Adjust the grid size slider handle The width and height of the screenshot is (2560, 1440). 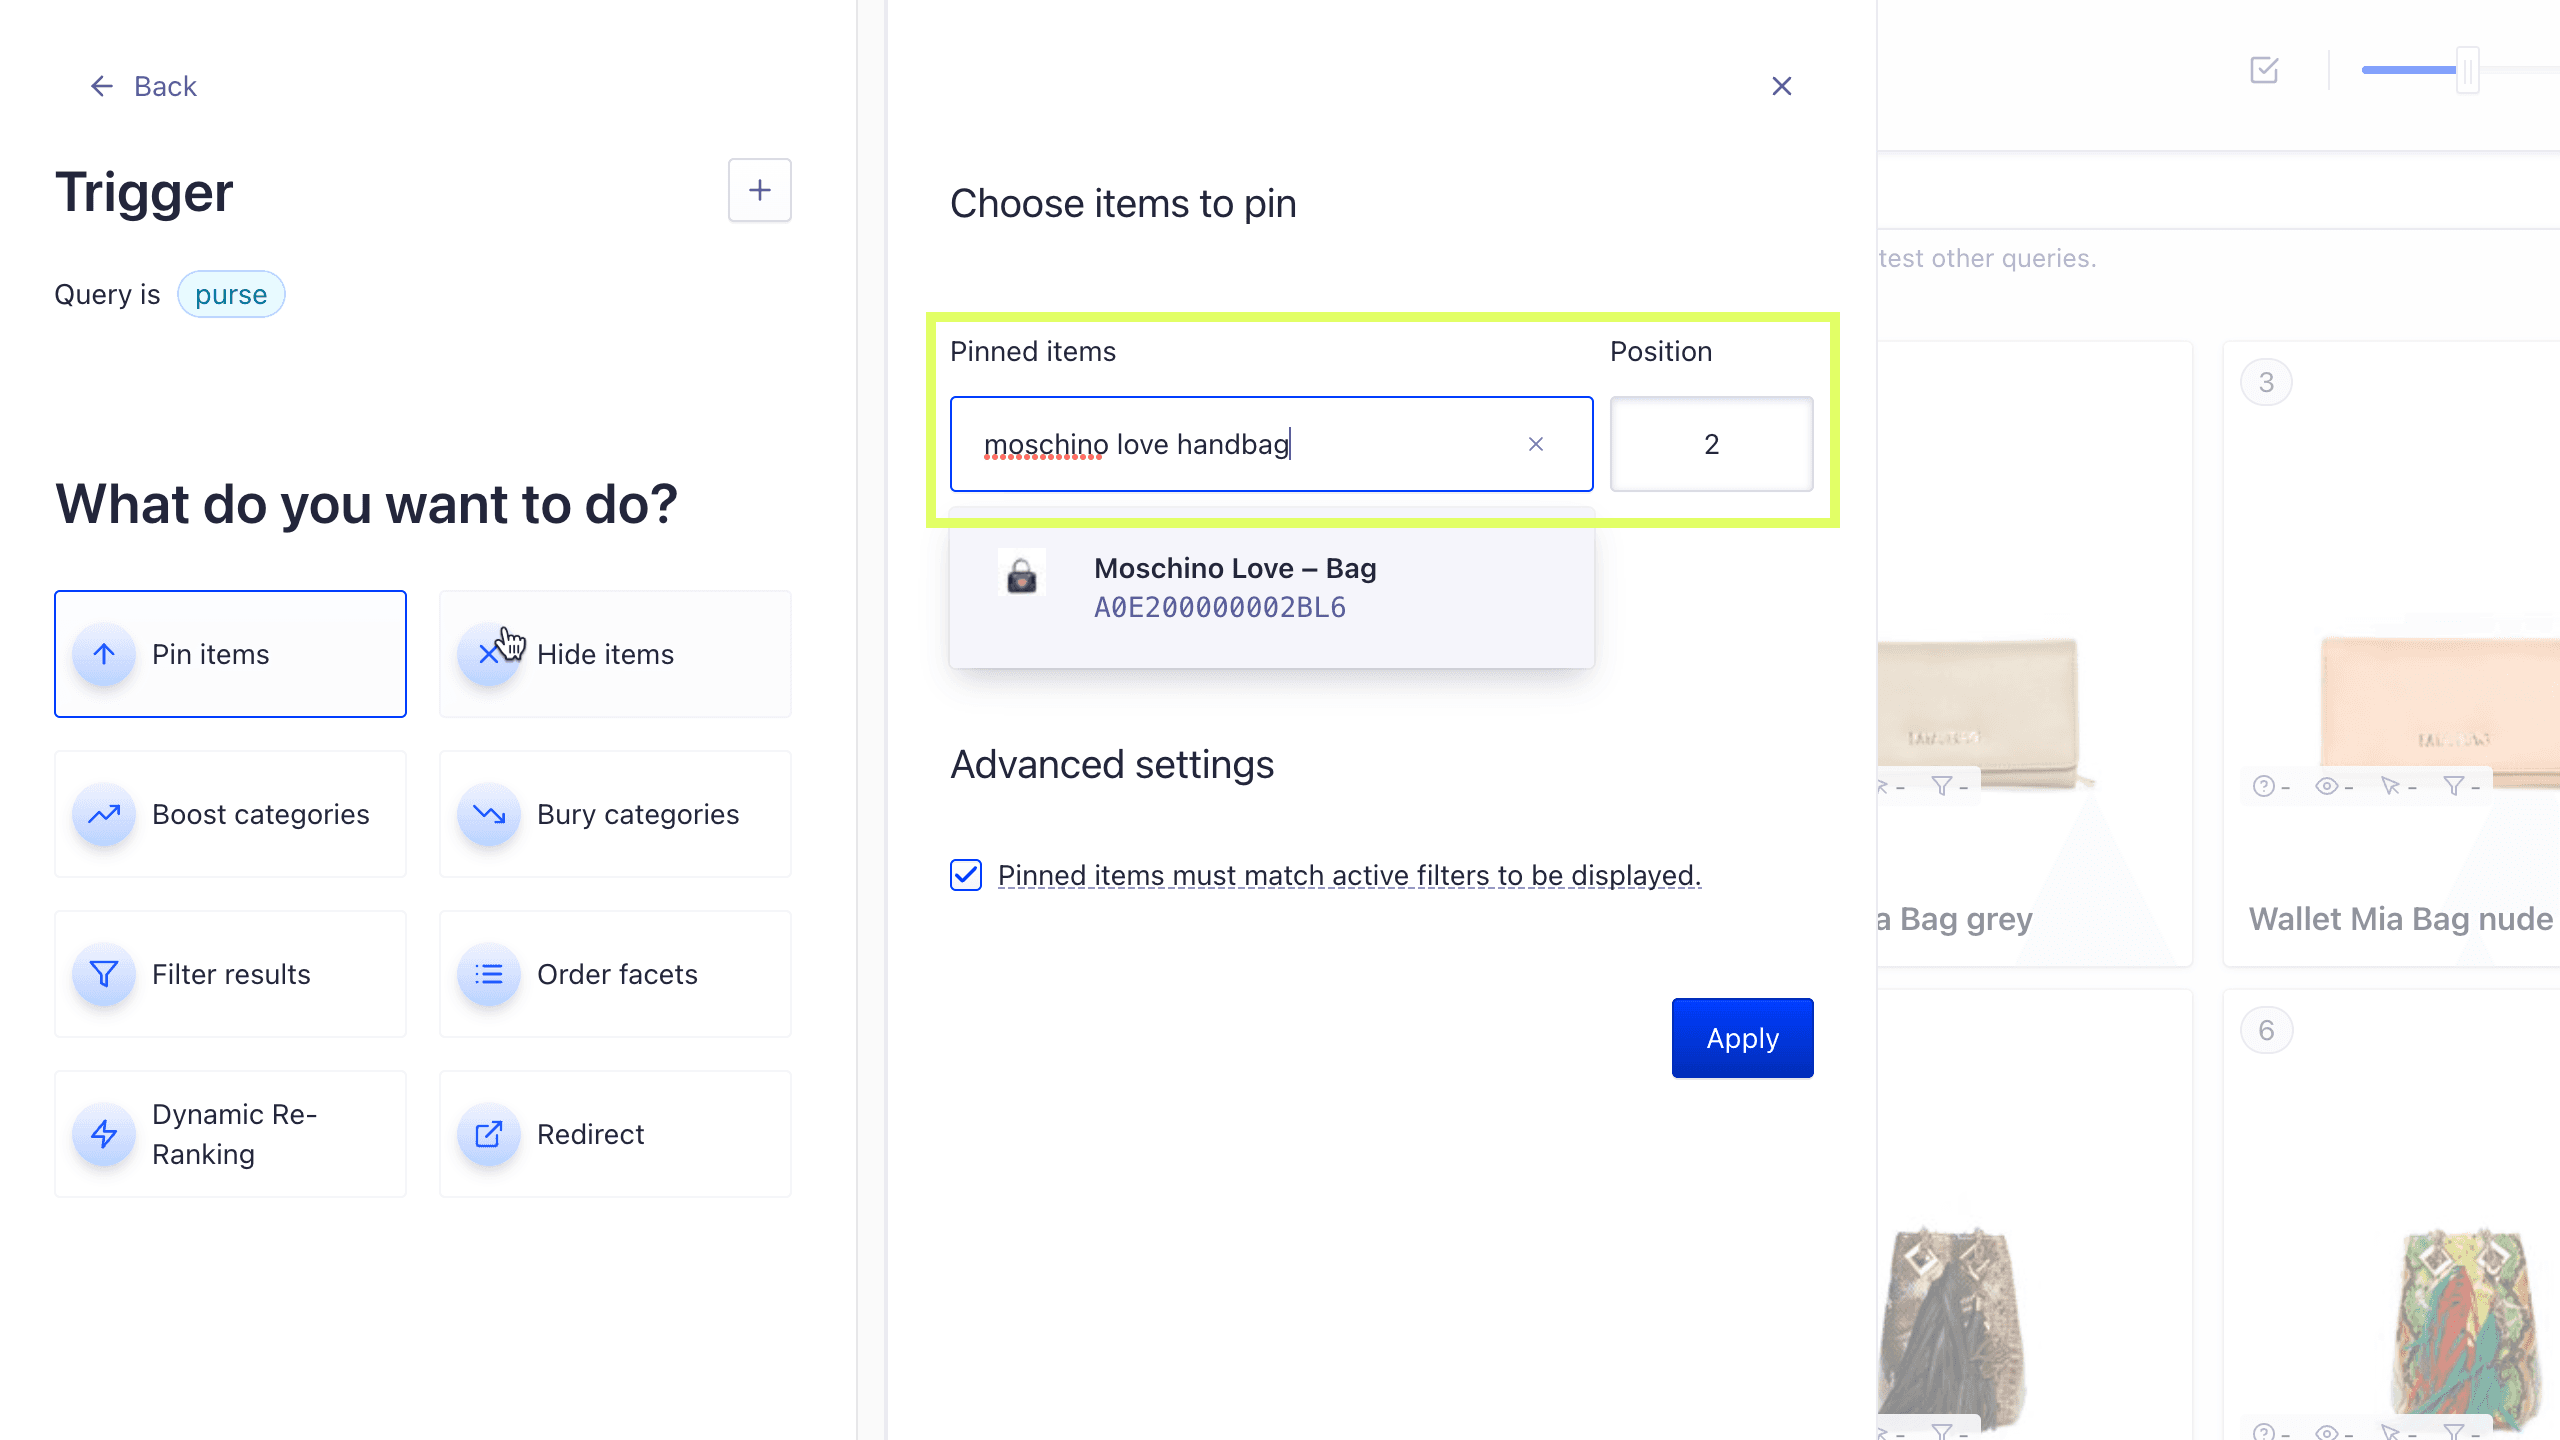click(2468, 70)
